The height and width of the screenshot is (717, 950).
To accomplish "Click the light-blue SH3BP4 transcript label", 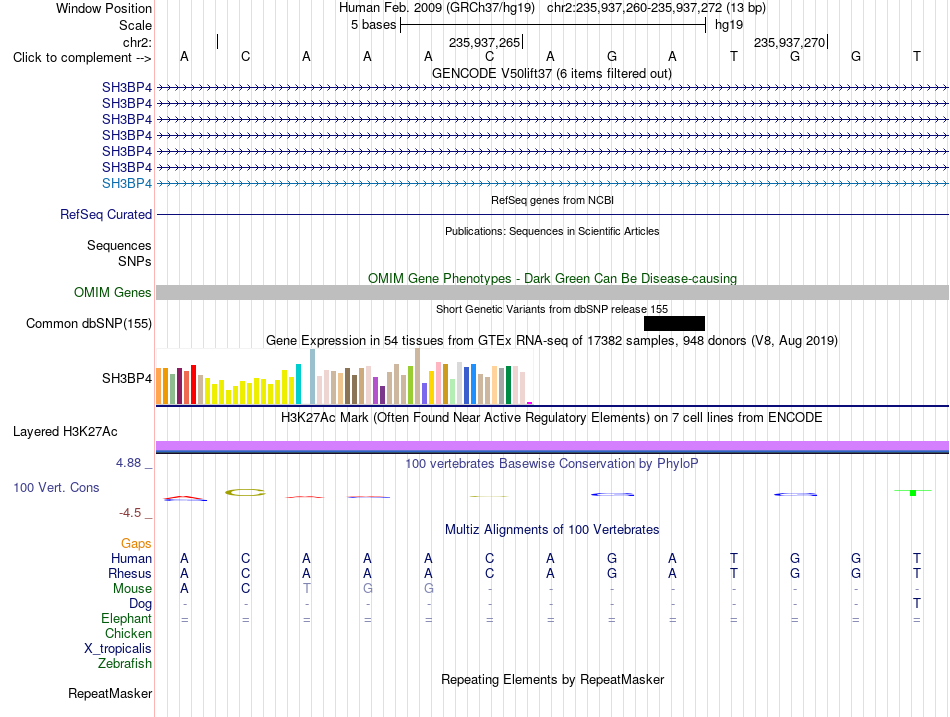I will [x=127, y=183].
